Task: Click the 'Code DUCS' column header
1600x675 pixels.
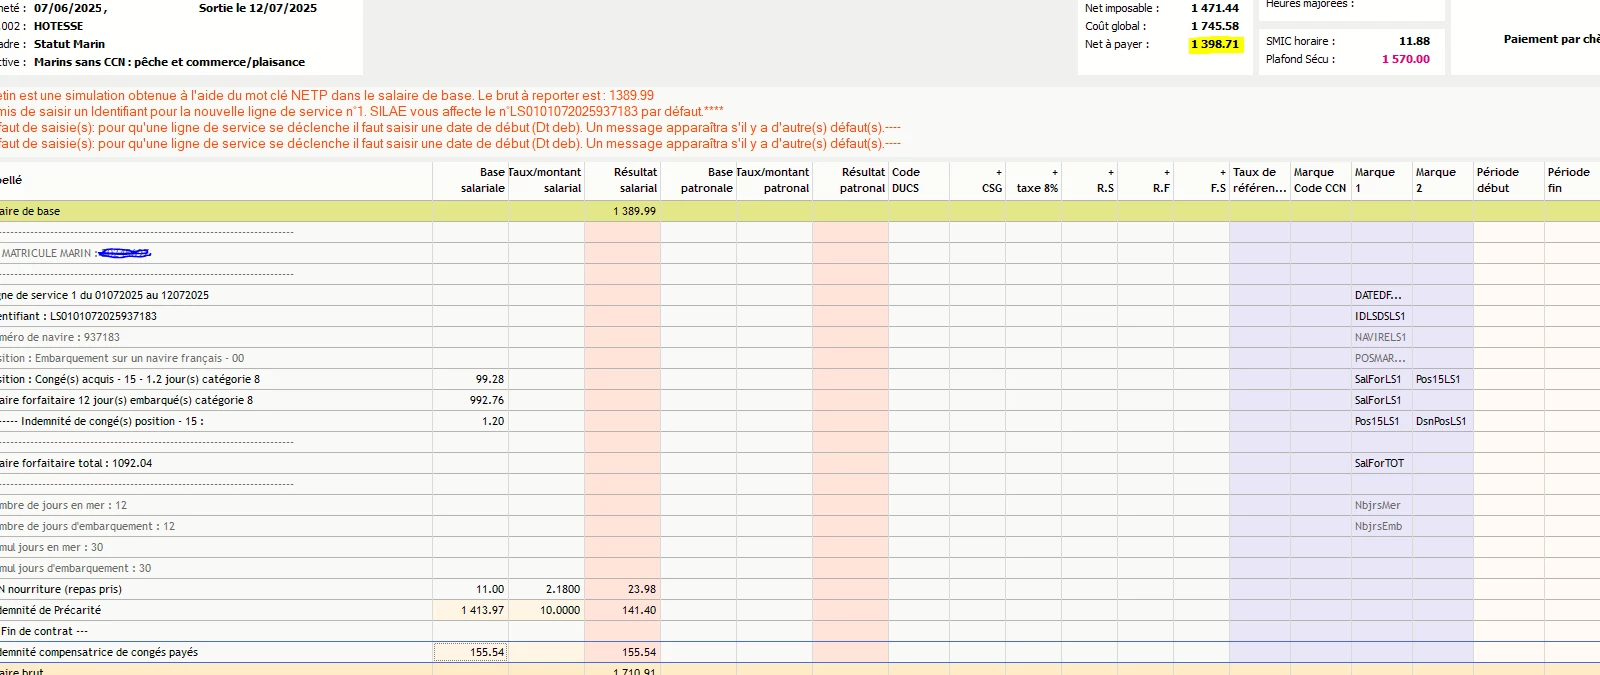Action: coord(919,180)
